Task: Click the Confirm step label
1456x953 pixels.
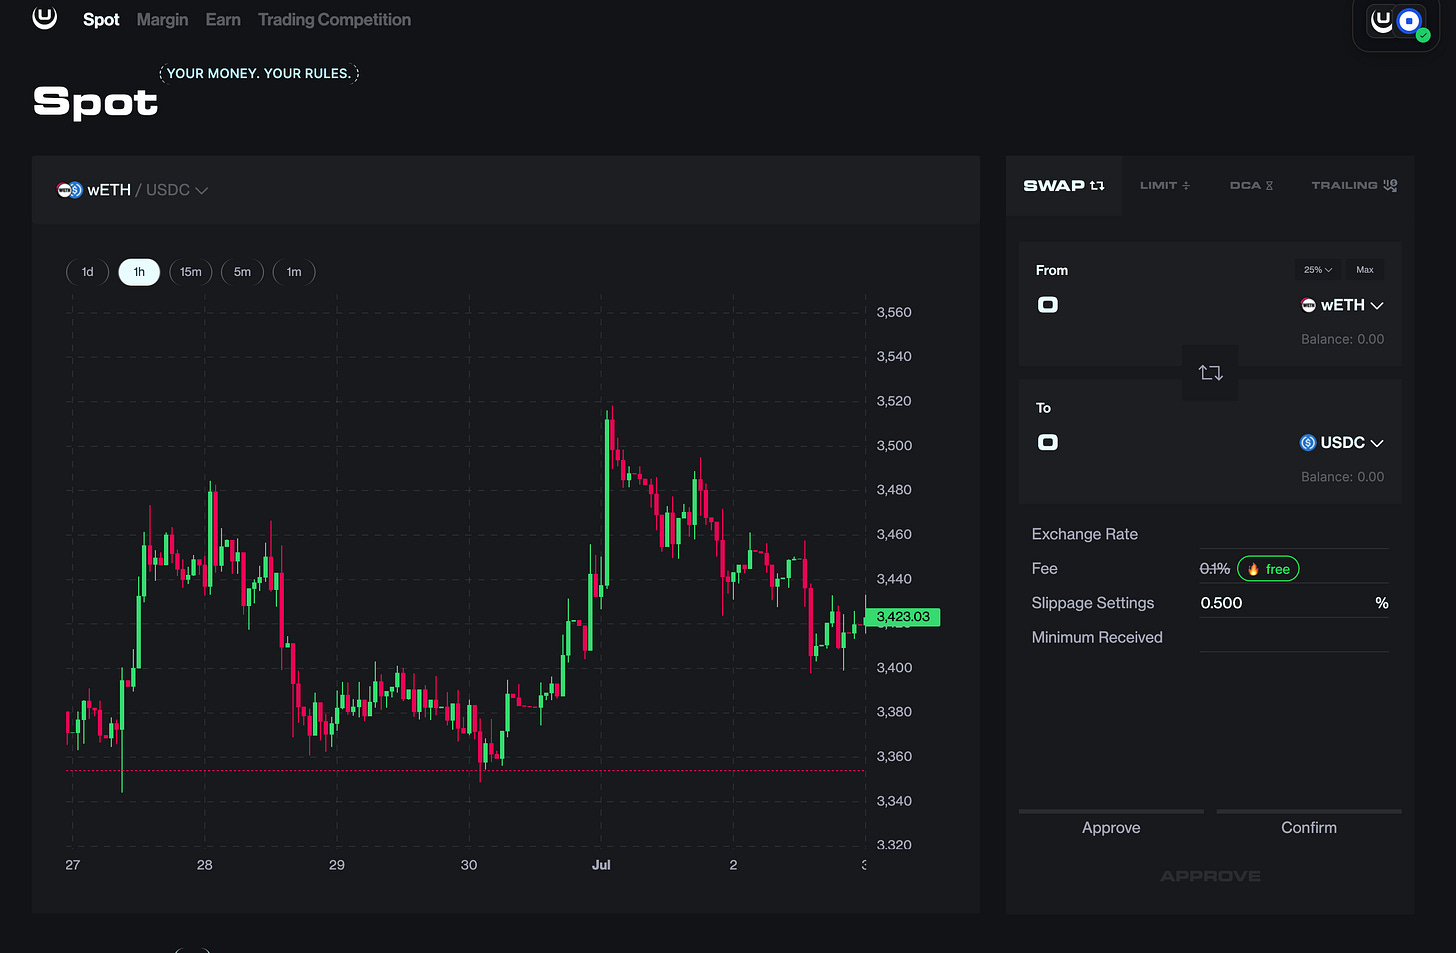Action: 1309,828
